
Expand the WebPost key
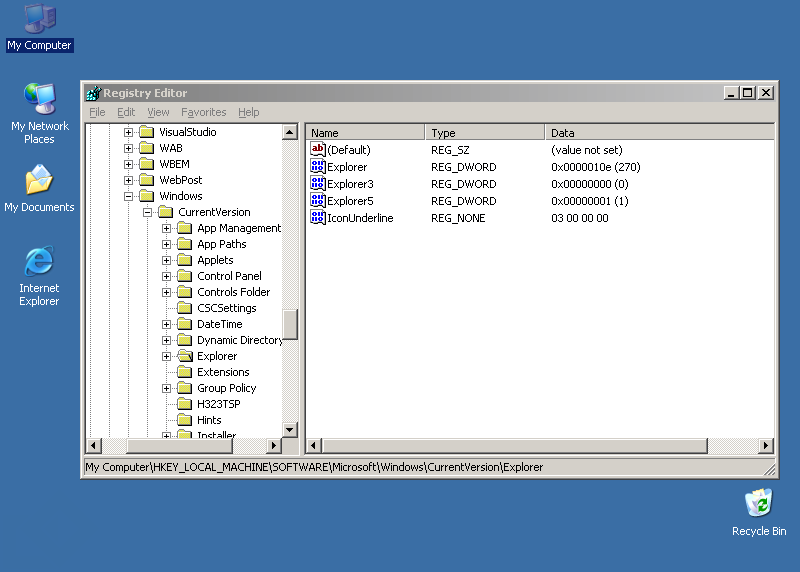point(129,180)
